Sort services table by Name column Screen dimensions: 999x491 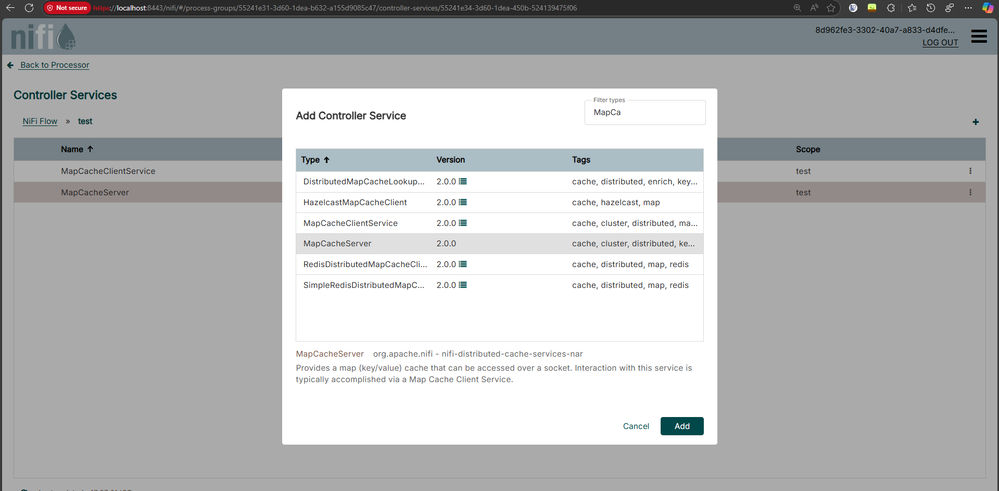point(77,149)
